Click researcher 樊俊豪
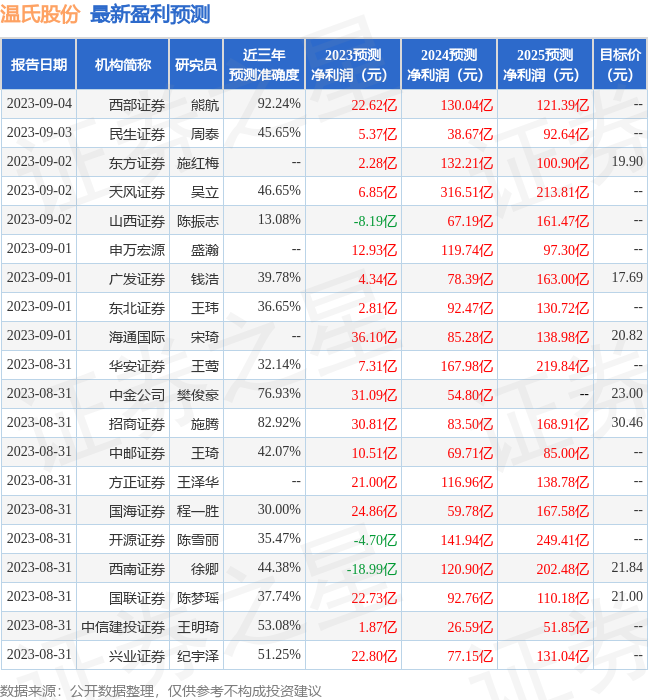648x700 pixels. point(198,395)
